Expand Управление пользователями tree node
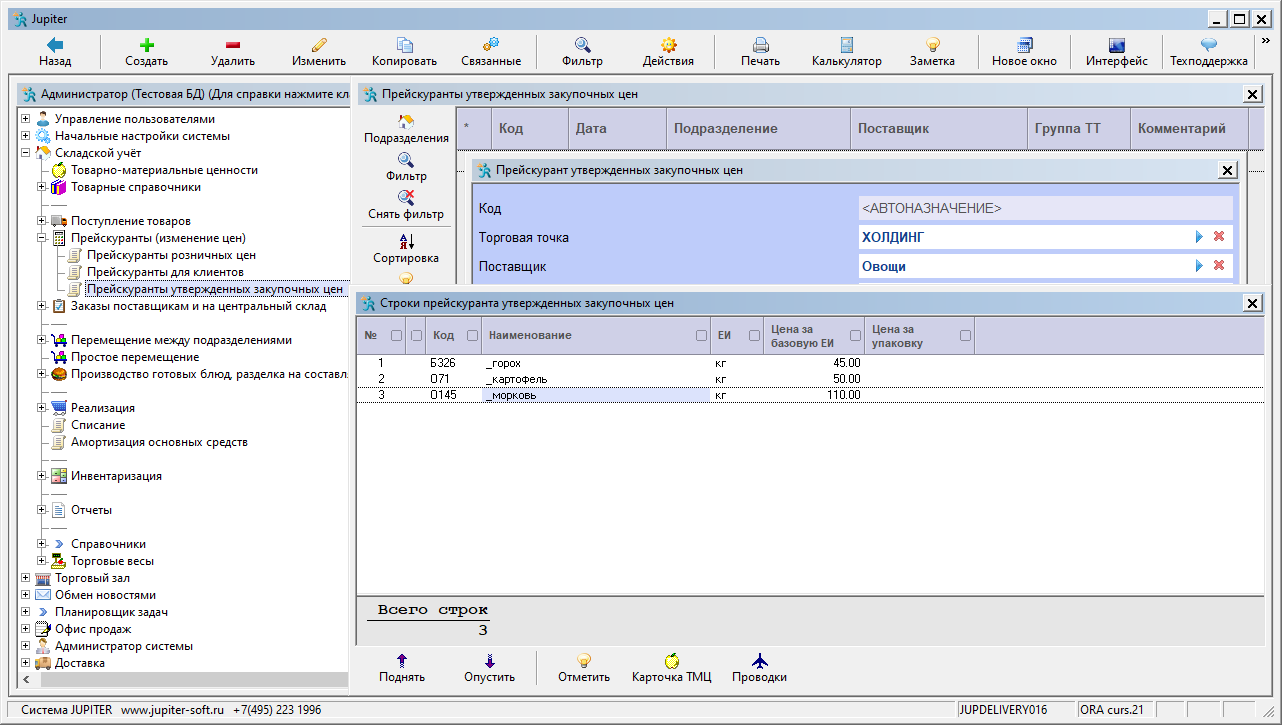 [x=26, y=119]
